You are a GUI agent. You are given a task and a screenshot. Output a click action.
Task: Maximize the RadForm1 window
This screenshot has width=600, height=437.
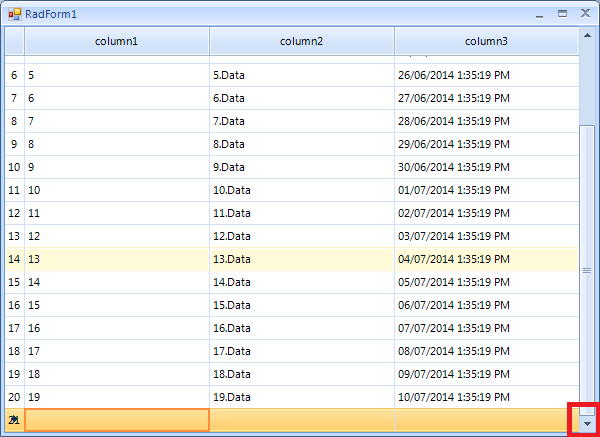coord(562,14)
